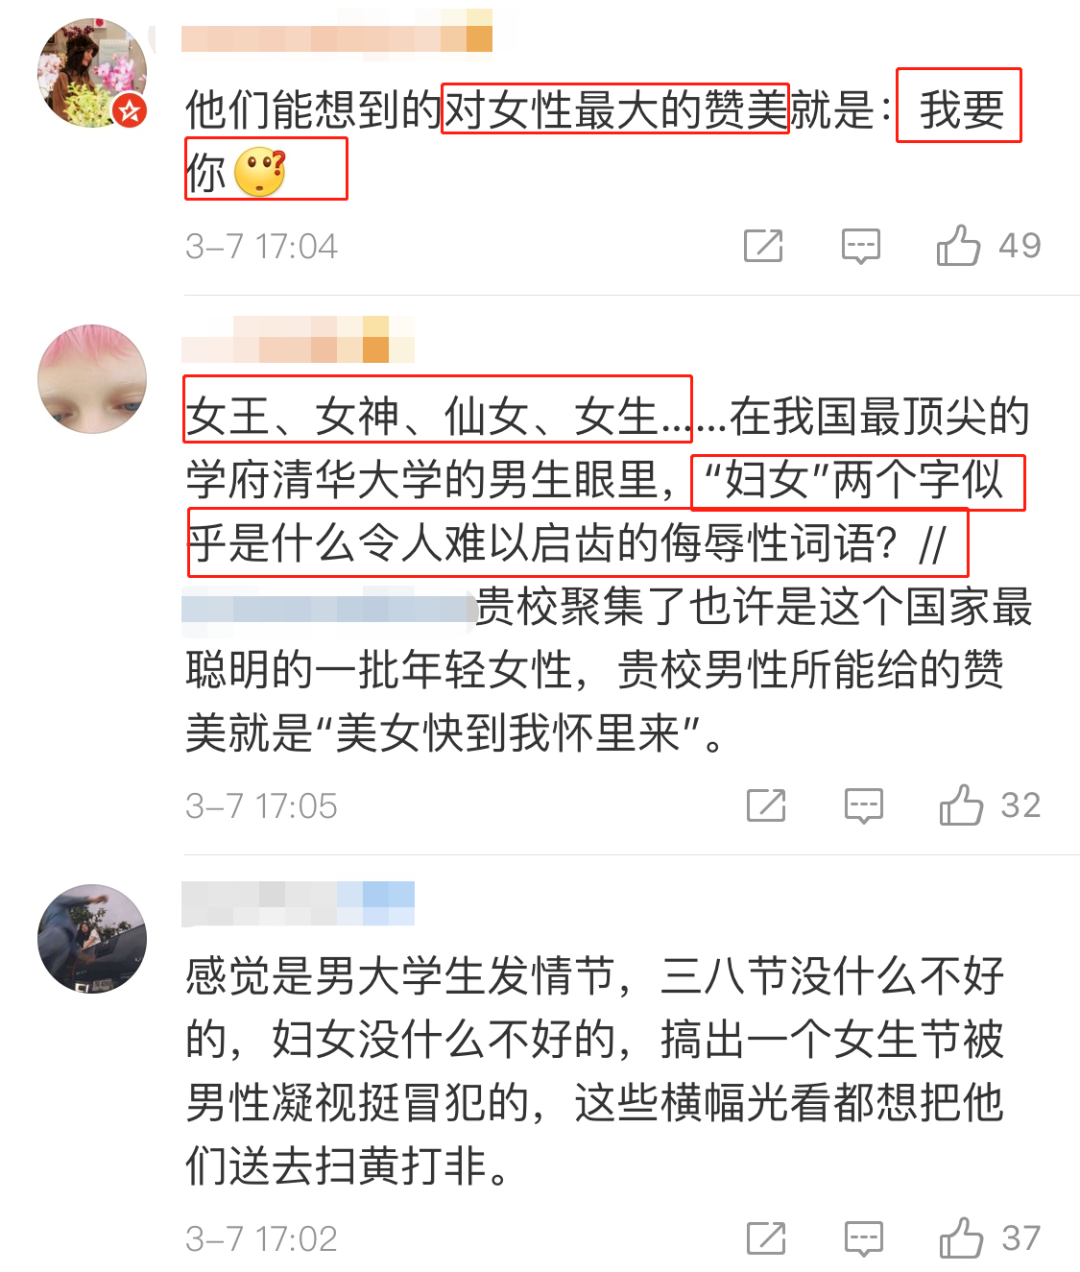Tap the third commenter's blurred username
The image size is (1080, 1272).
pos(298,904)
